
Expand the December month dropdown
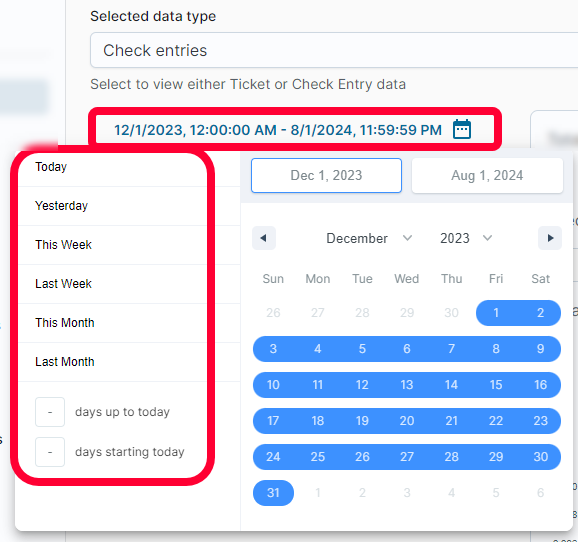[x=369, y=238]
